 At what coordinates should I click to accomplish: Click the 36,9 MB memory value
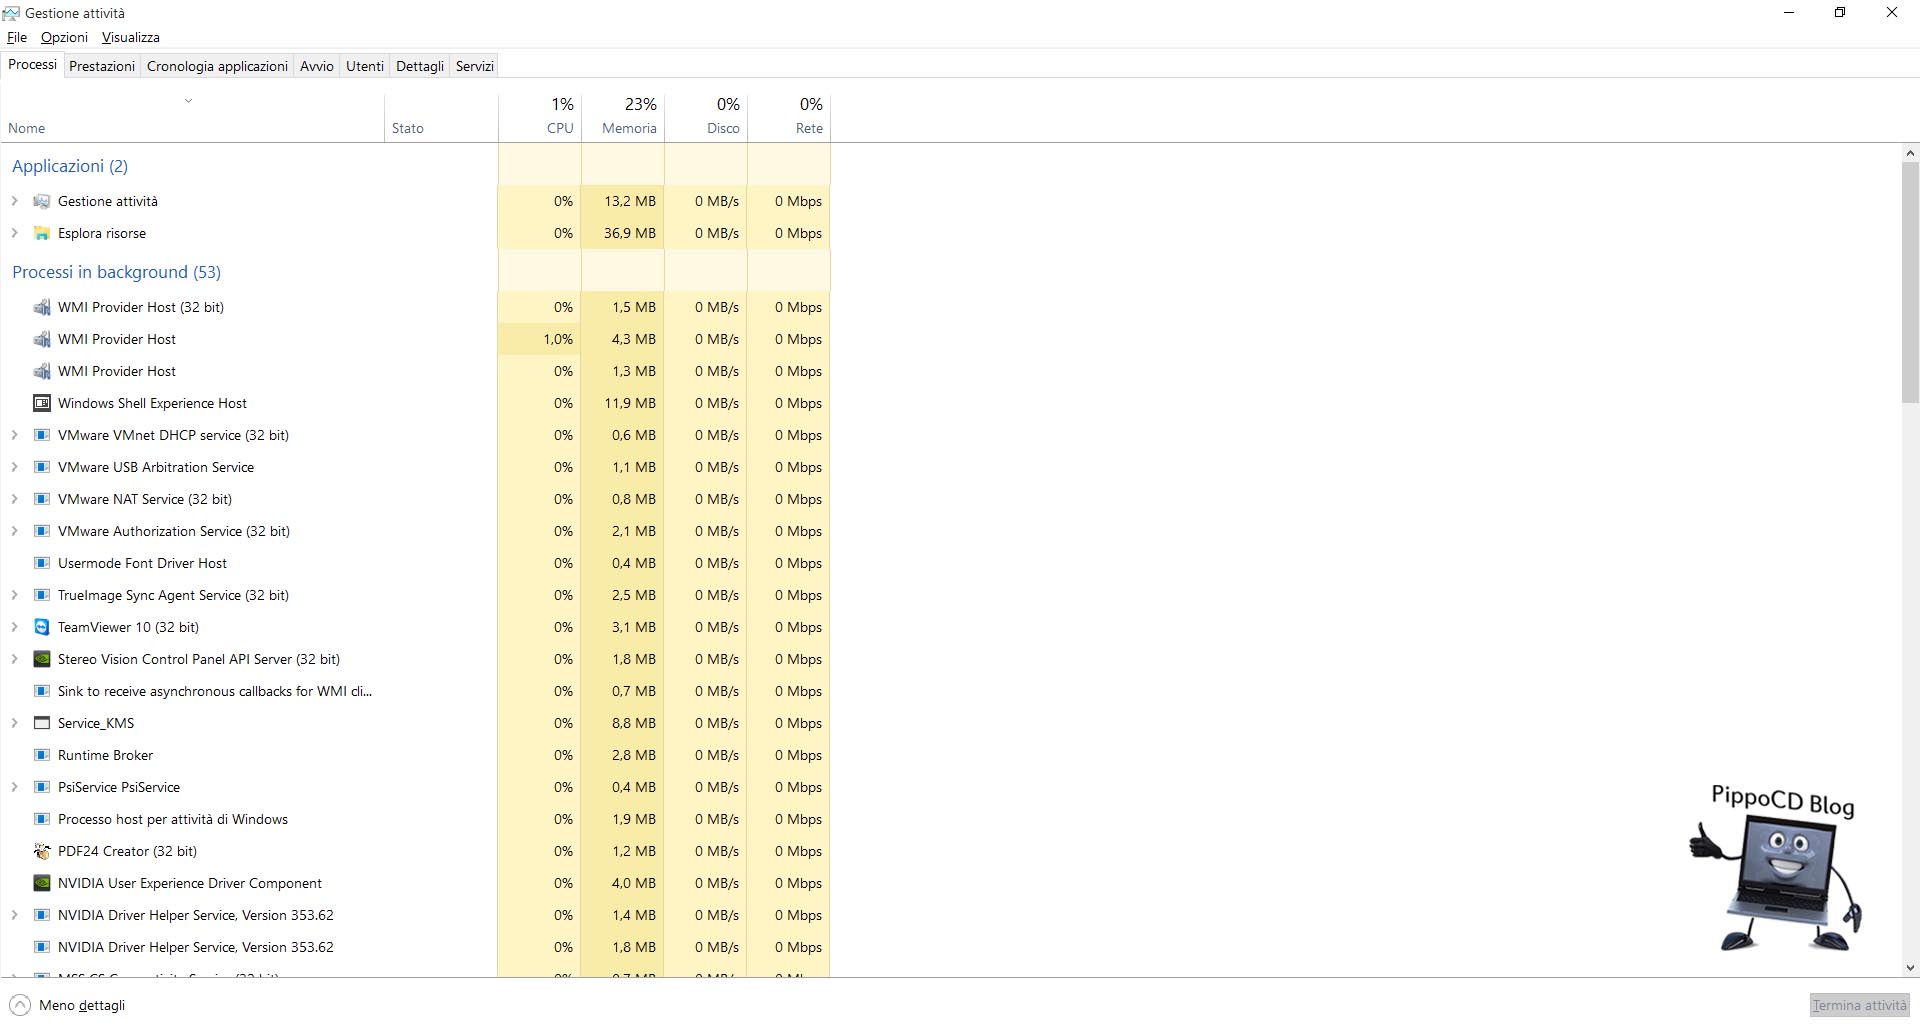click(629, 233)
